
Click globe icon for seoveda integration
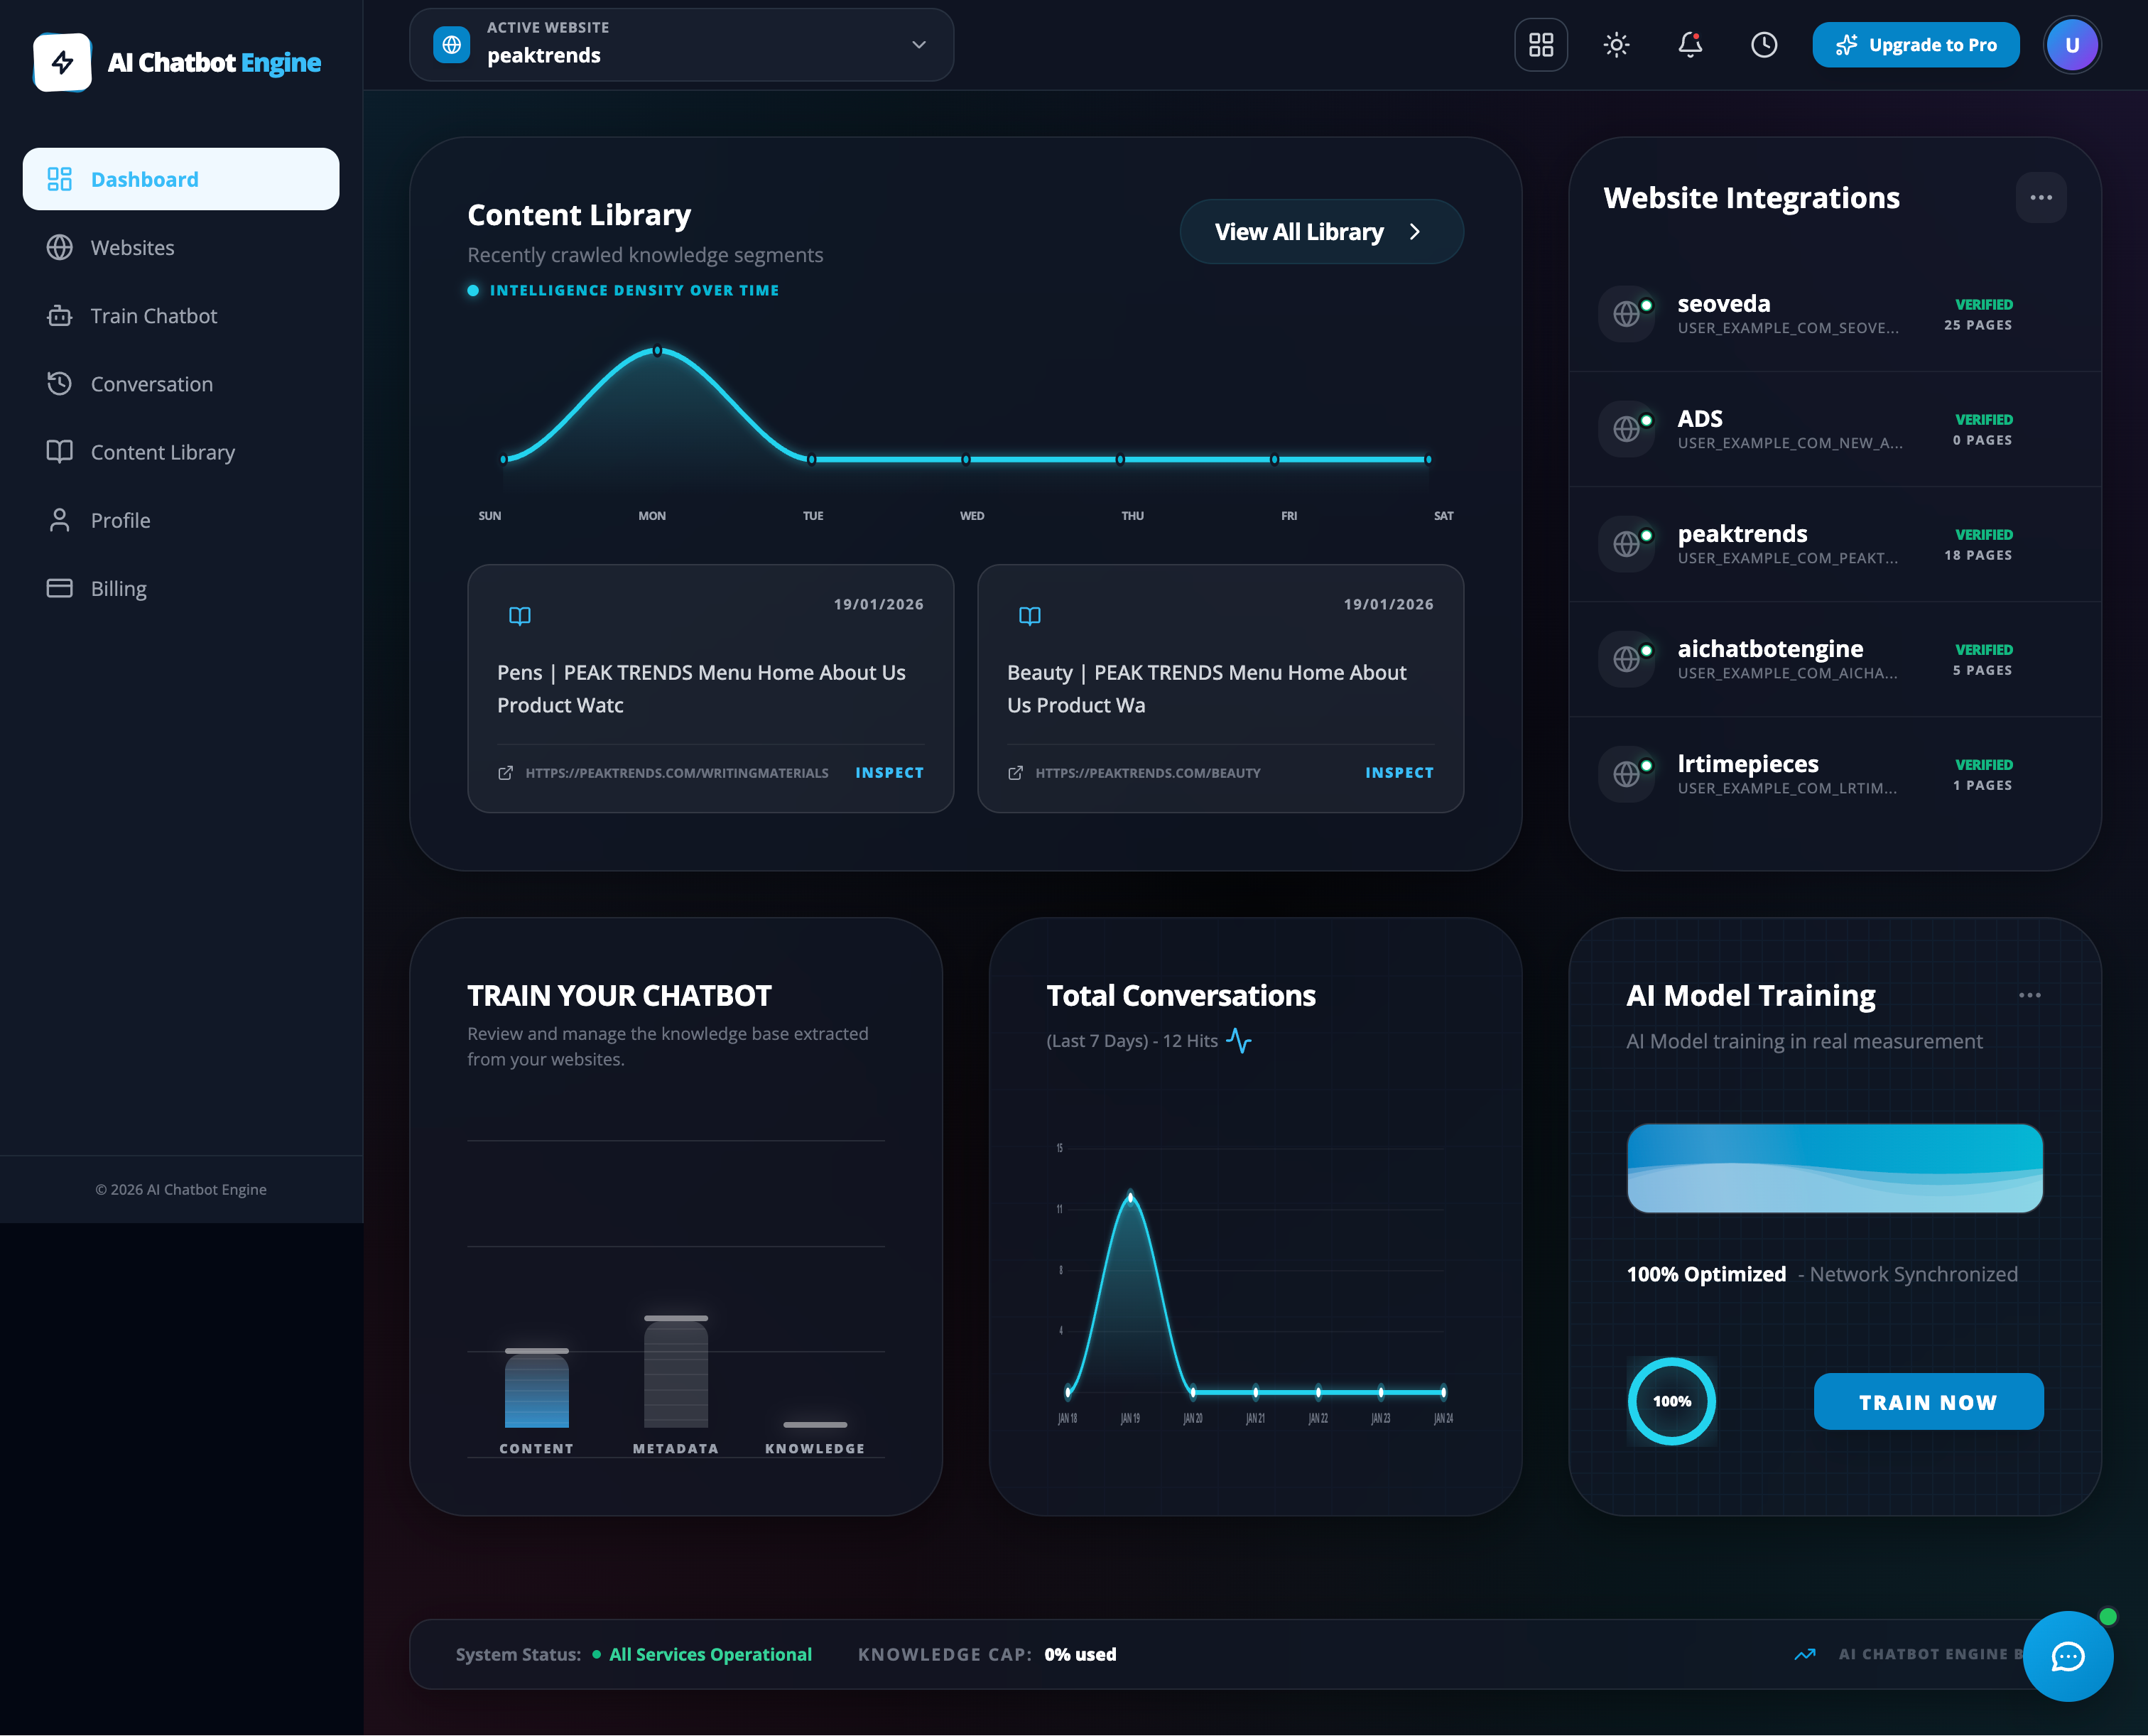[x=1627, y=314]
